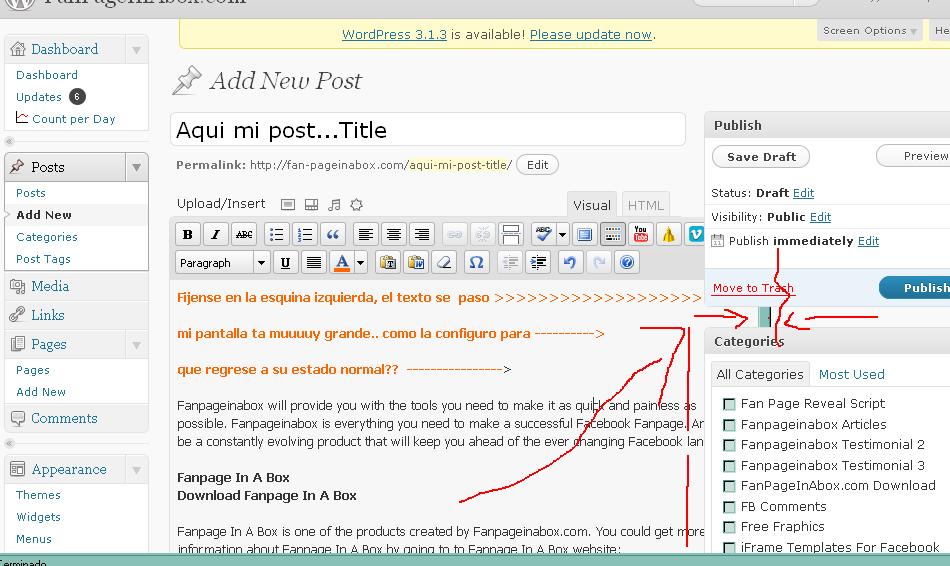Toggle the kitchen sink toolbar row
950x566 pixels.
tap(613, 235)
